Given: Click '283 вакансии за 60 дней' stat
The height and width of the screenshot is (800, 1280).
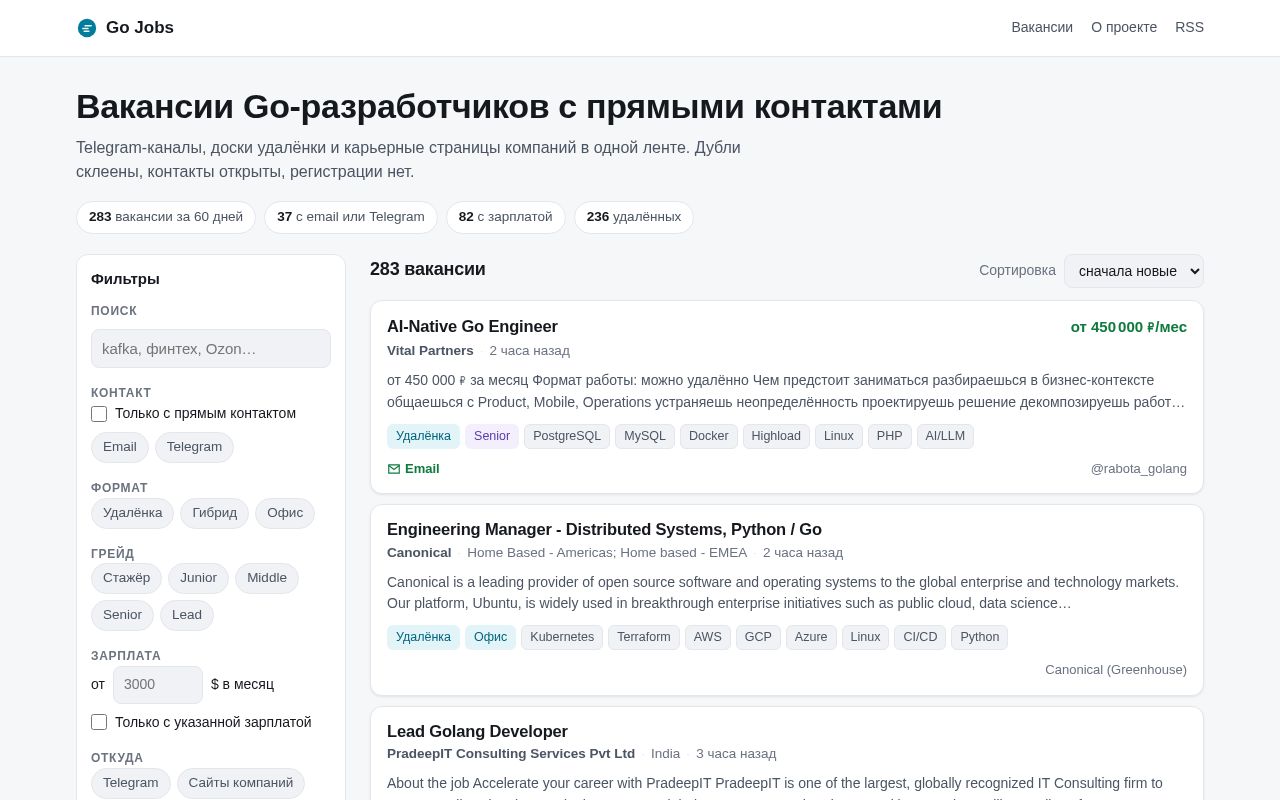Looking at the screenshot, I should pos(166,217).
